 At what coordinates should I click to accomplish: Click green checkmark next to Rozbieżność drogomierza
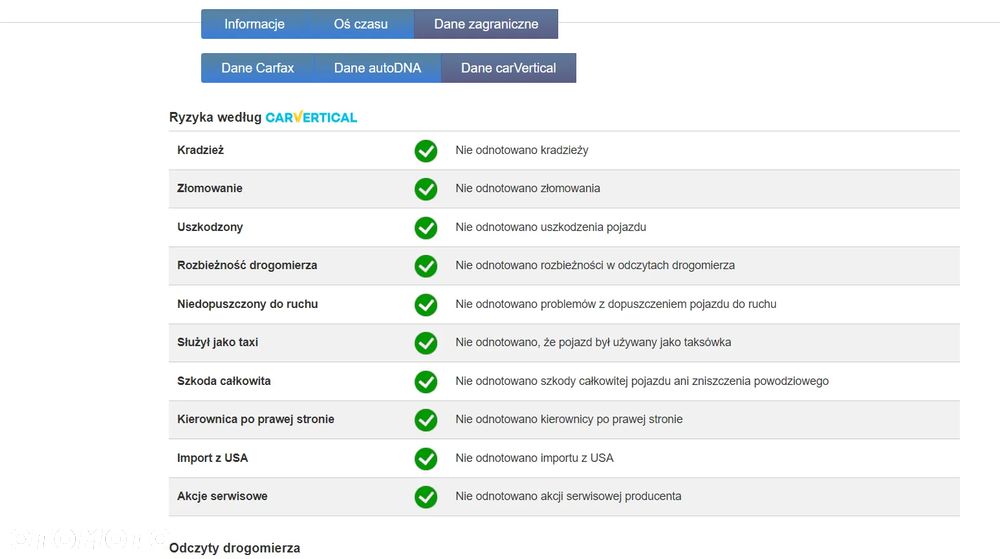pyautogui.click(x=426, y=266)
